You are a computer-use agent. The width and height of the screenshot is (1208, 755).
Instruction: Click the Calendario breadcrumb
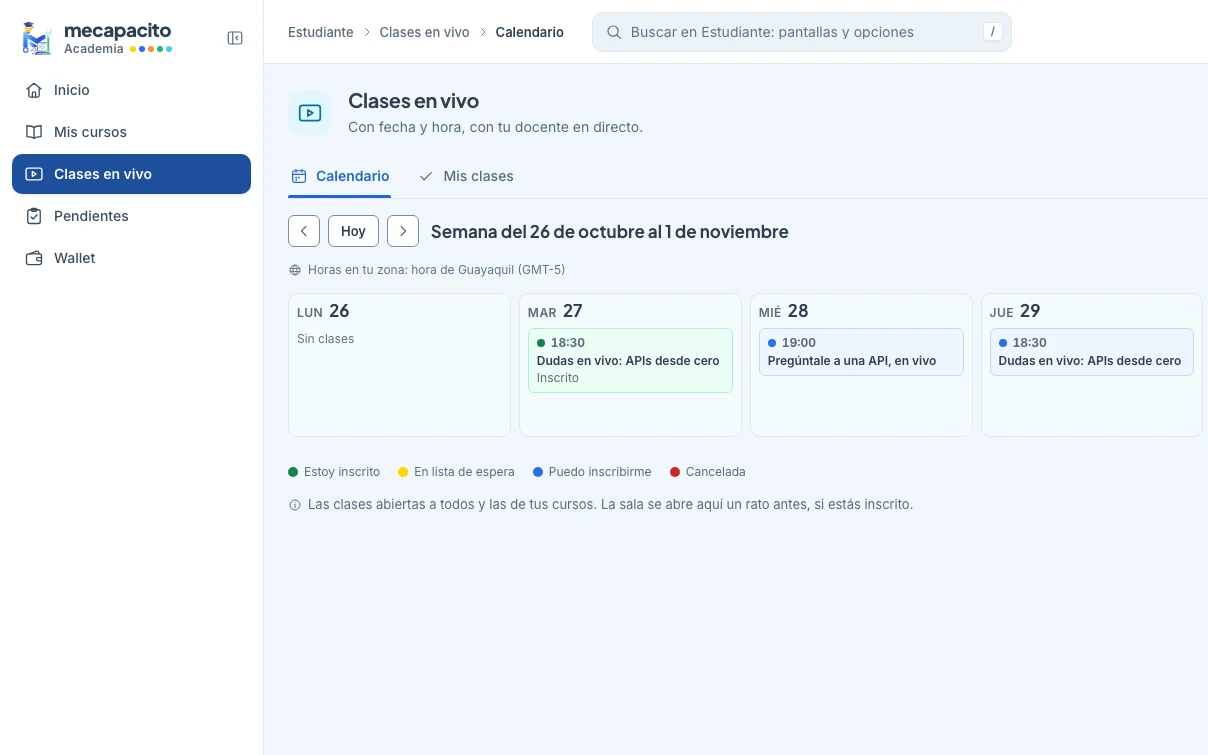coord(530,32)
